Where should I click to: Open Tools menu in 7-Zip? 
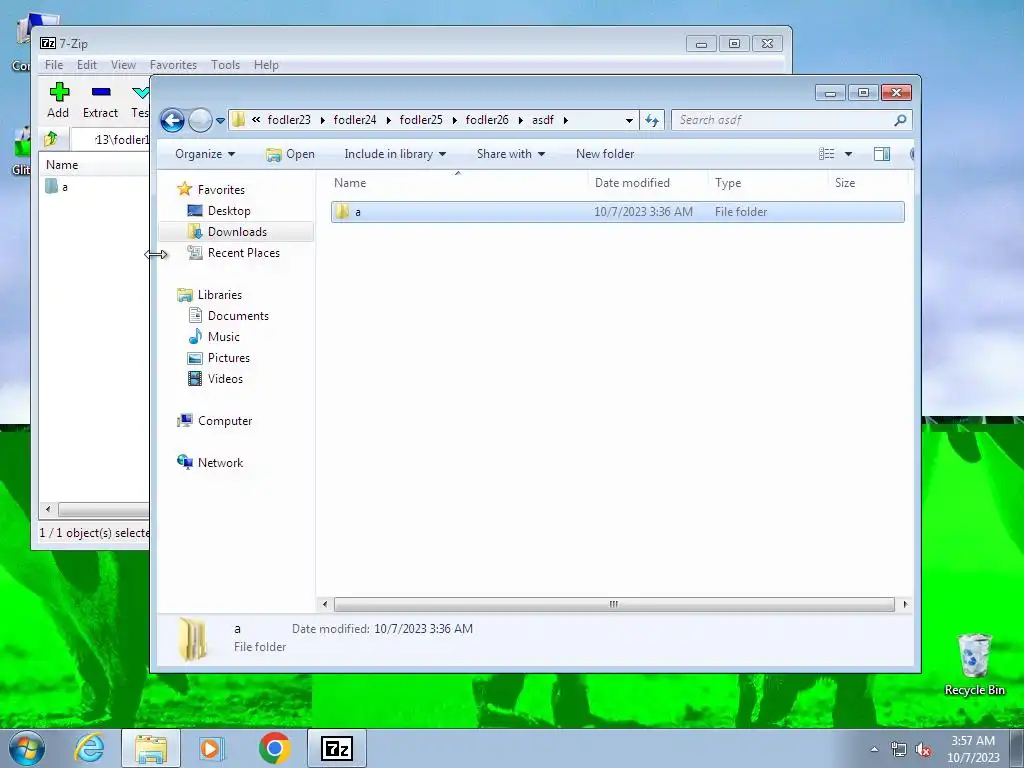pos(225,65)
